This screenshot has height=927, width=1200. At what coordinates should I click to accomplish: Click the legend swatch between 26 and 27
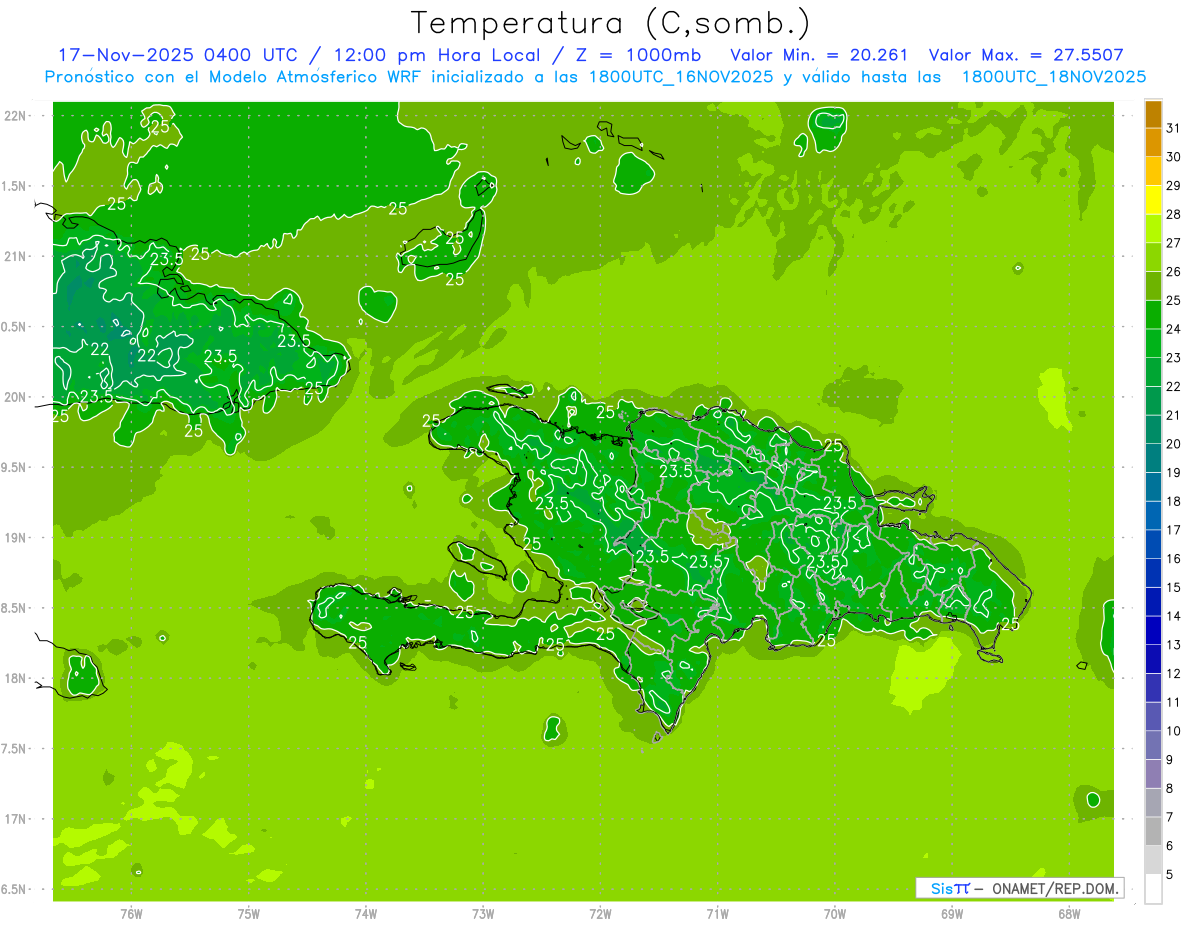tap(1153, 257)
